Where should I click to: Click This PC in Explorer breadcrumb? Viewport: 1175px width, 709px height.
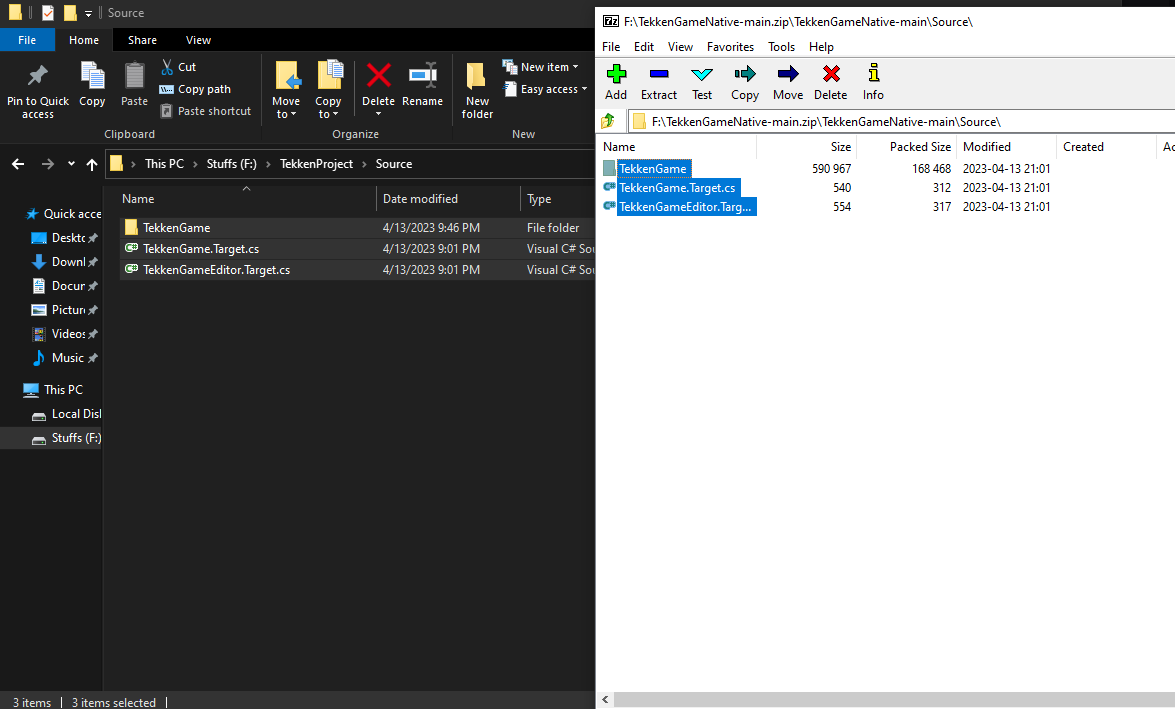164,164
